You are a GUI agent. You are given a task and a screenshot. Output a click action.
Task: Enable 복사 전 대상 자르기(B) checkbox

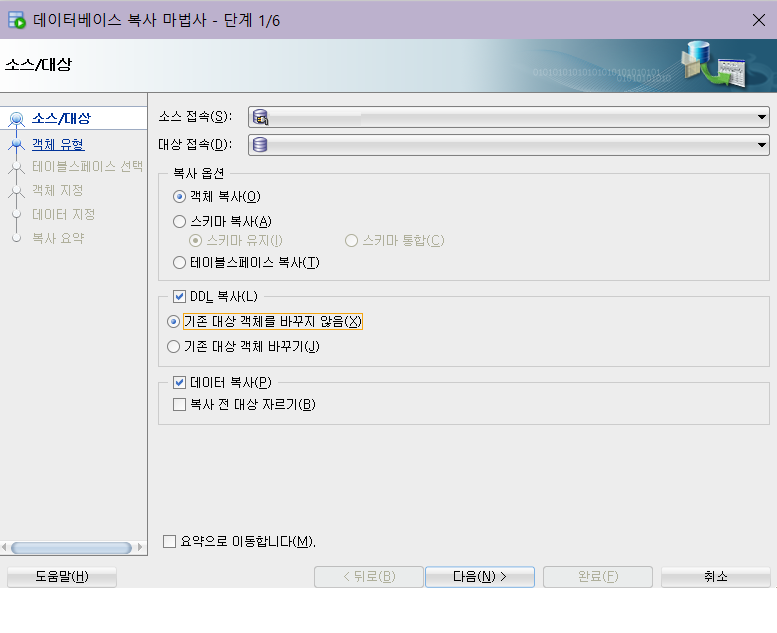click(179, 404)
